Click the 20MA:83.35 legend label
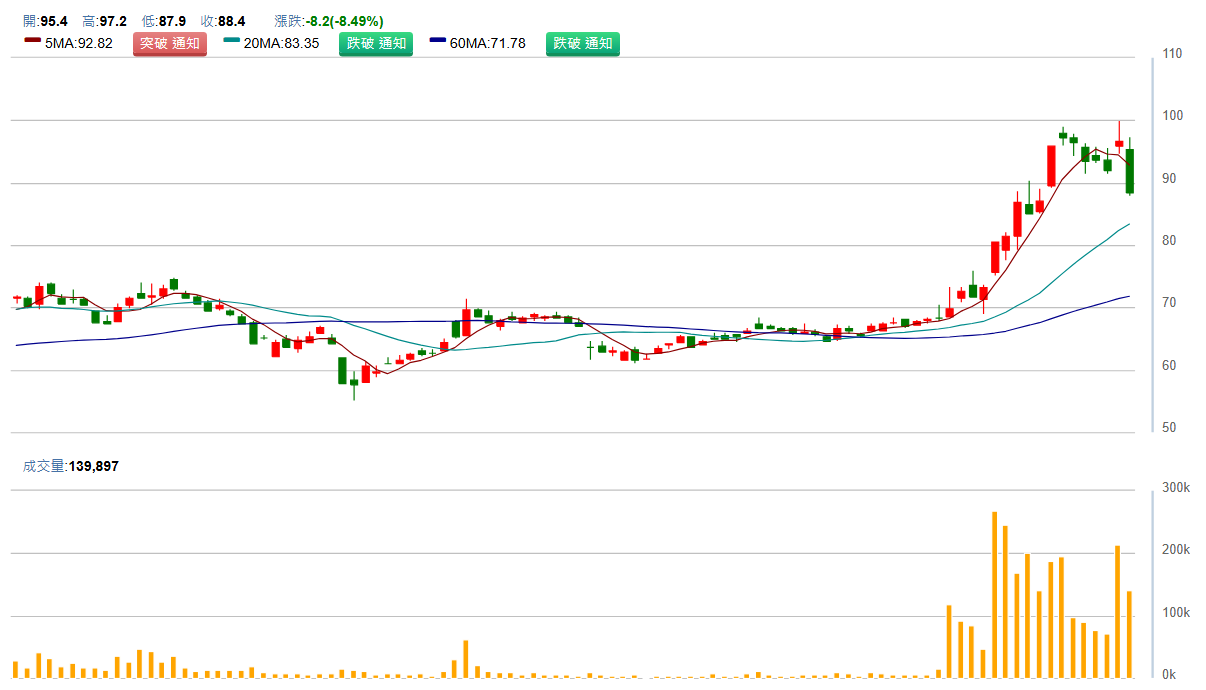 pos(281,44)
